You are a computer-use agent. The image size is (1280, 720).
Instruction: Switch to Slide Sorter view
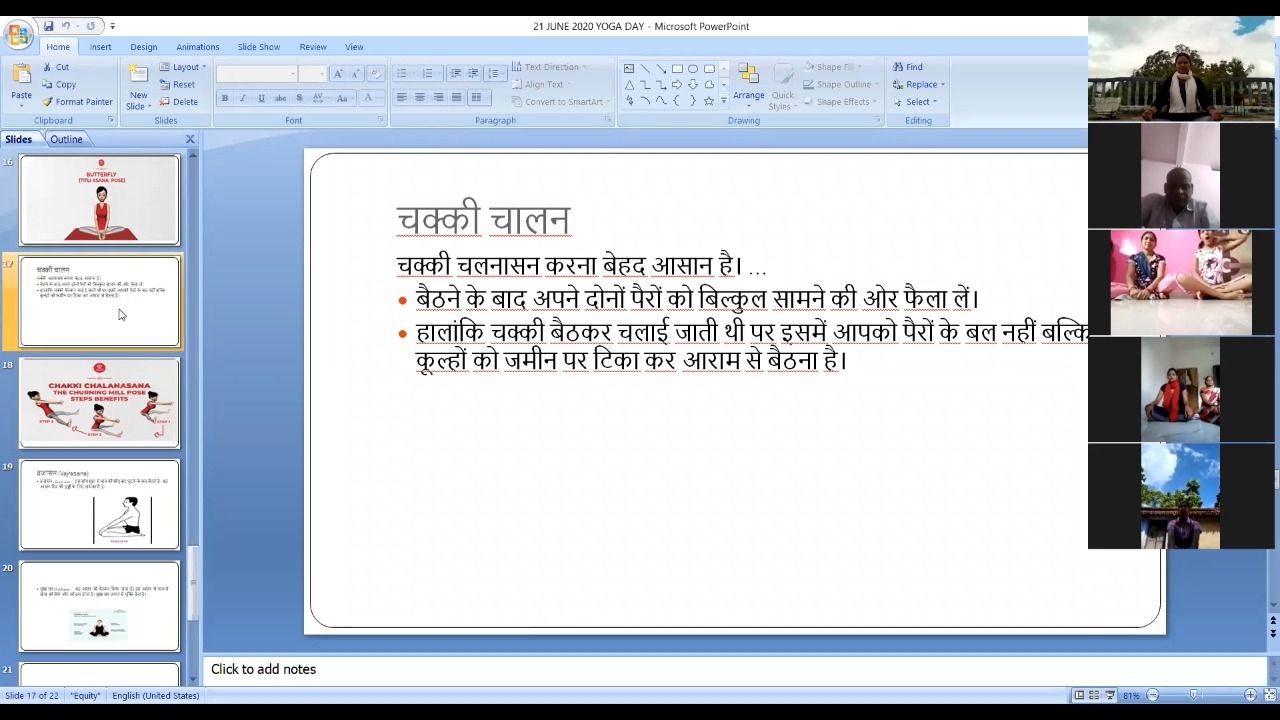click(1094, 695)
